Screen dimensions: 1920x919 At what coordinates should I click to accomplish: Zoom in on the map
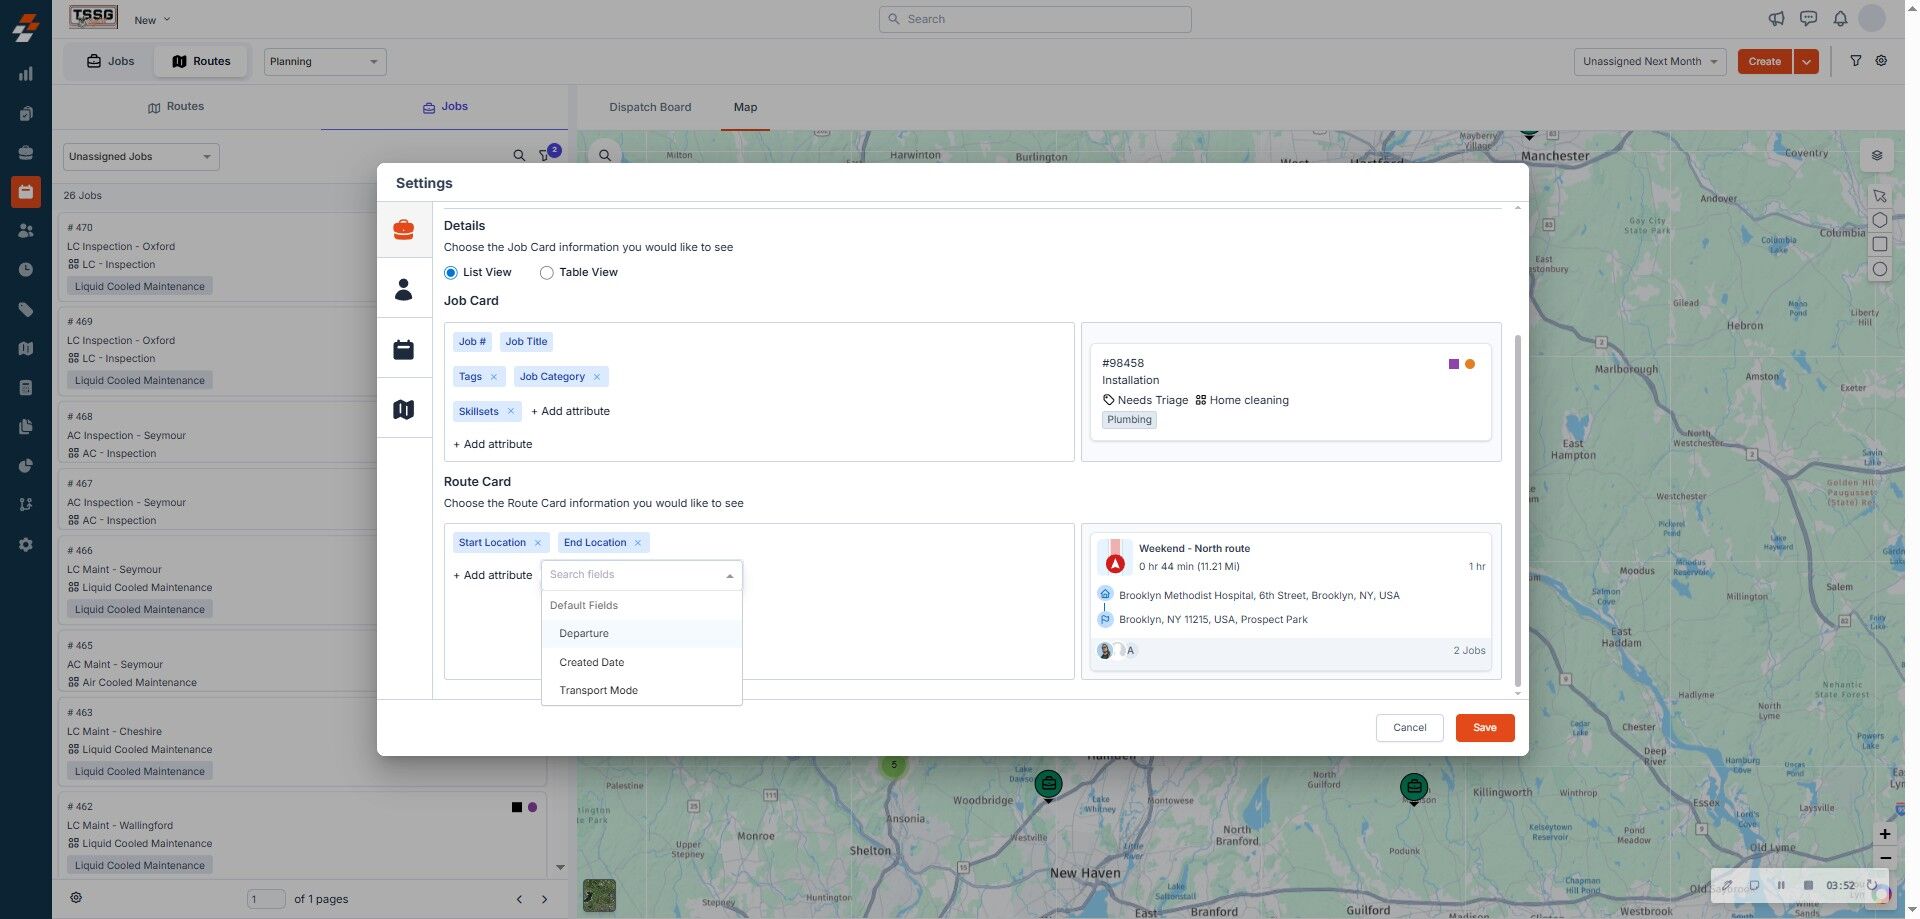[x=1884, y=834]
